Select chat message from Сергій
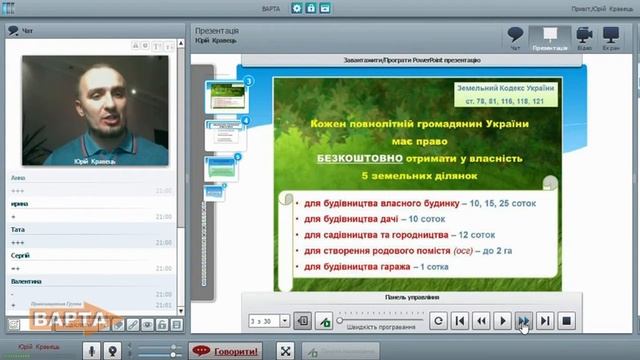 (91, 262)
